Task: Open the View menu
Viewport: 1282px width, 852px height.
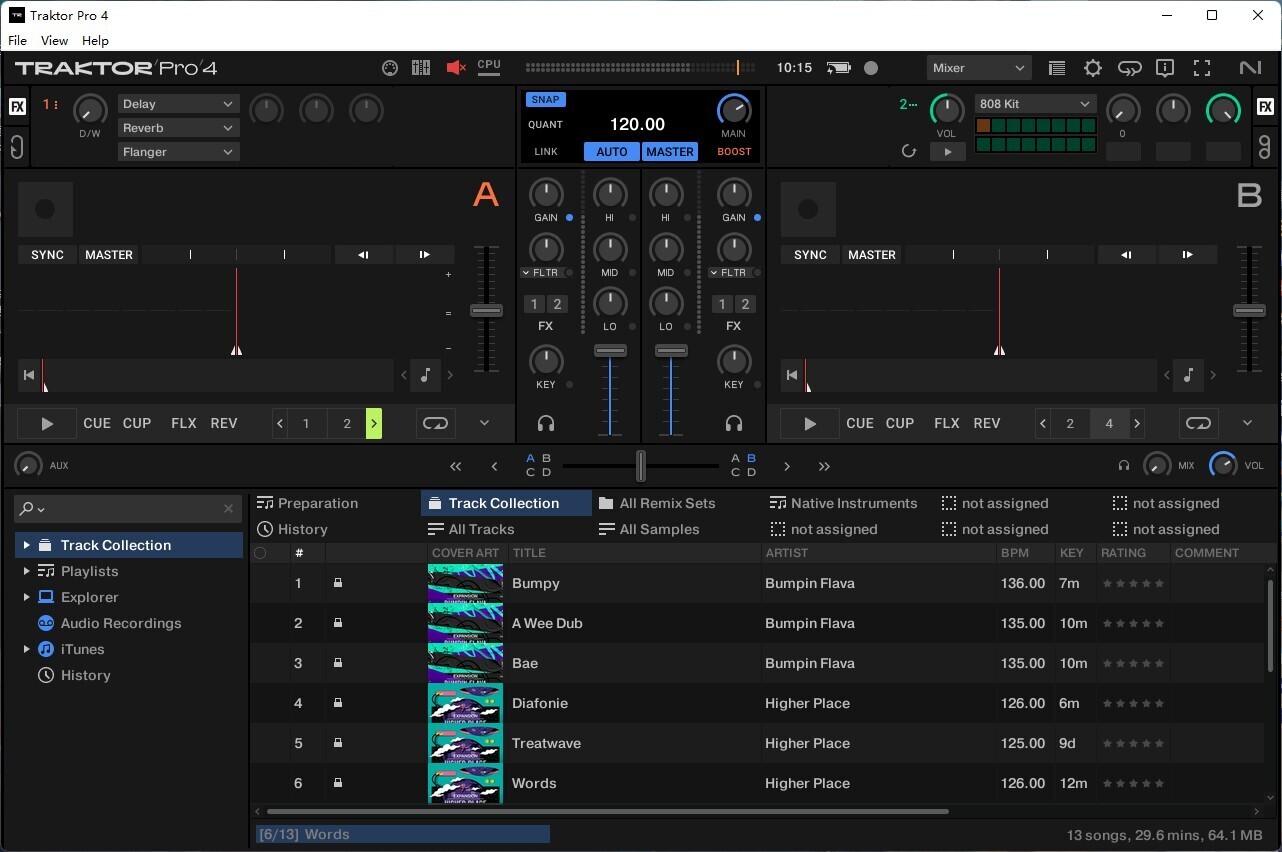Action: click(54, 41)
